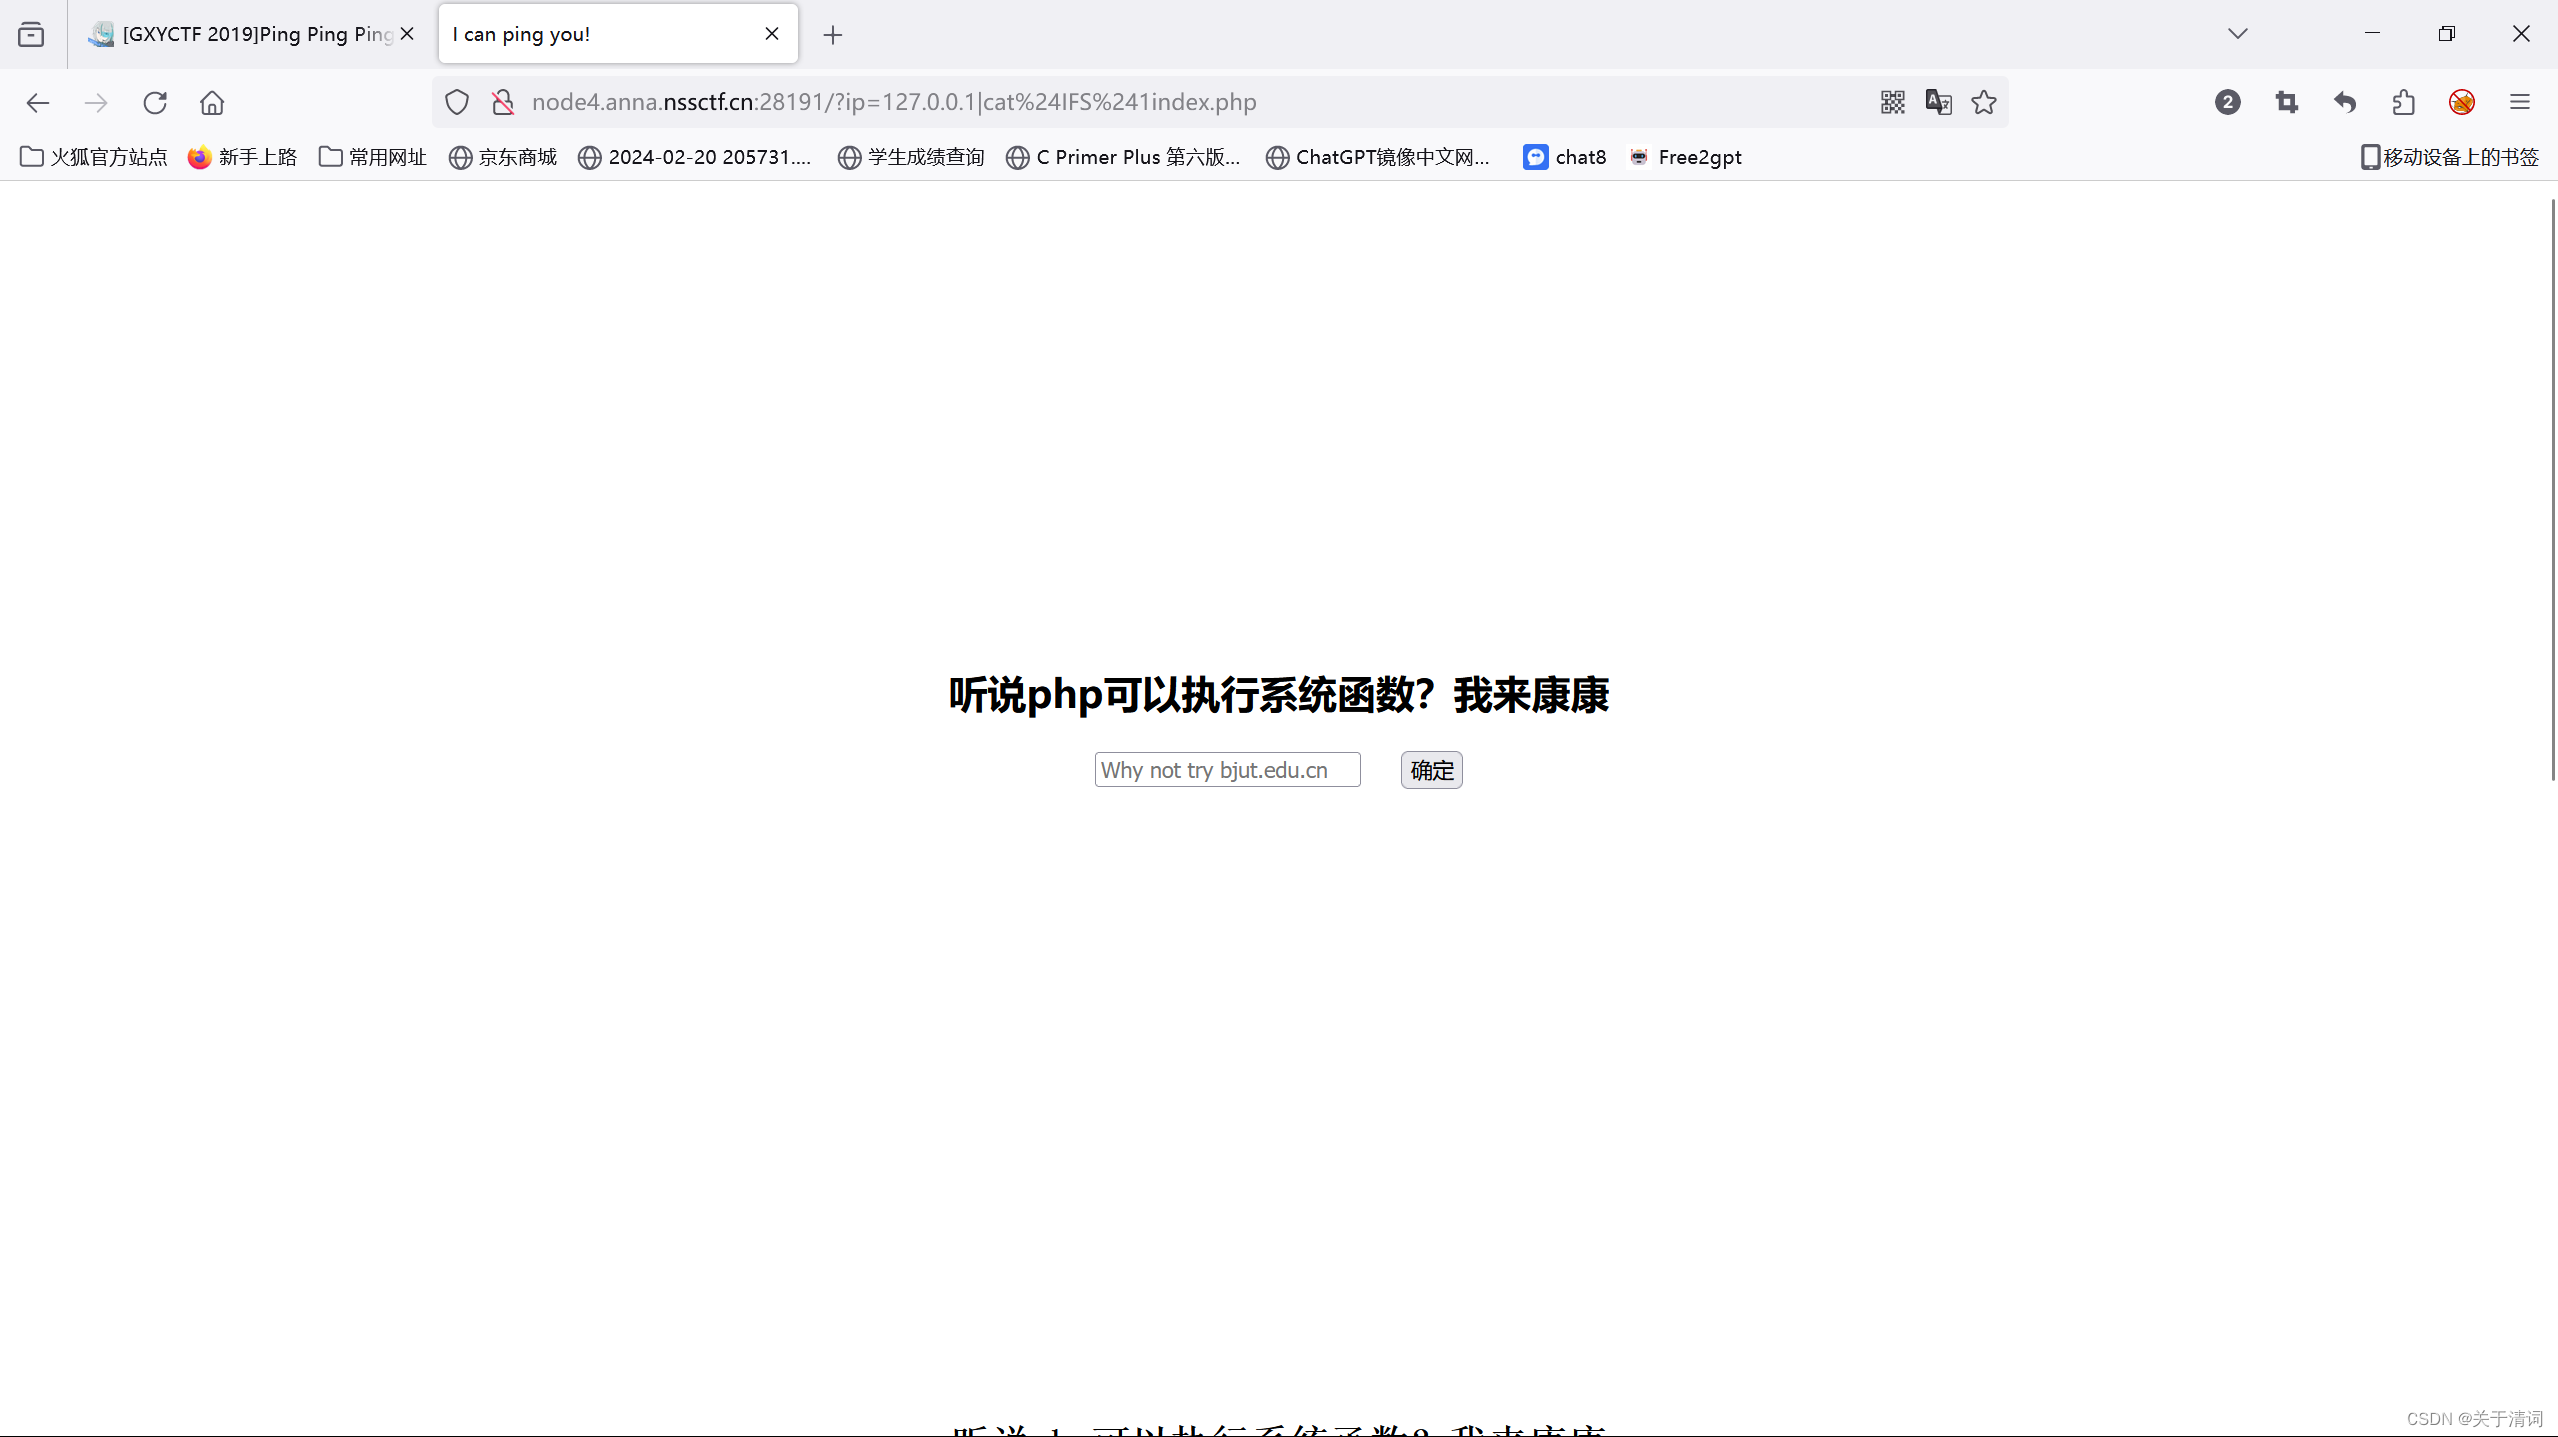Open the screenshot crop tool icon
The image size is (2558, 1437).
pyautogui.click(x=2286, y=102)
